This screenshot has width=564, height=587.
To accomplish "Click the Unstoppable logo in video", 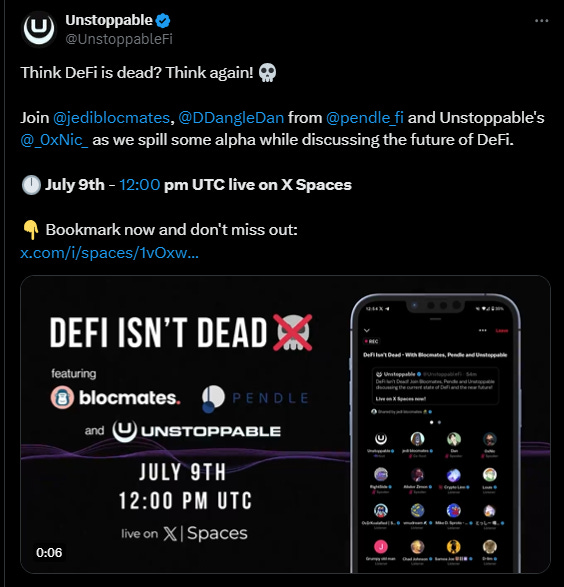I will (x=196, y=431).
